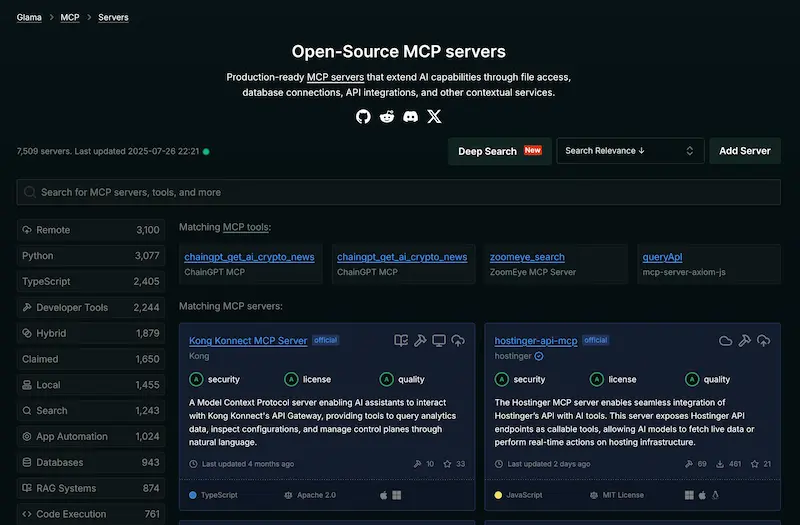Click the Deep Search button
This screenshot has height=525, width=800.
(x=499, y=151)
